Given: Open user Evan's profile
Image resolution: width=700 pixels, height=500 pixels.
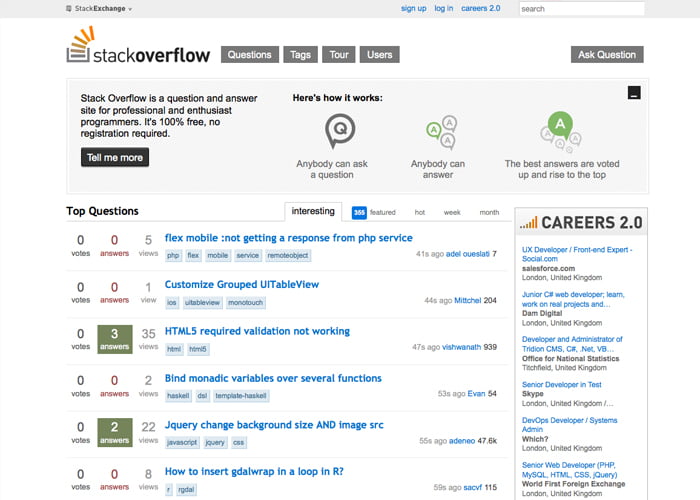Looking at the screenshot, I should (x=476, y=393).
